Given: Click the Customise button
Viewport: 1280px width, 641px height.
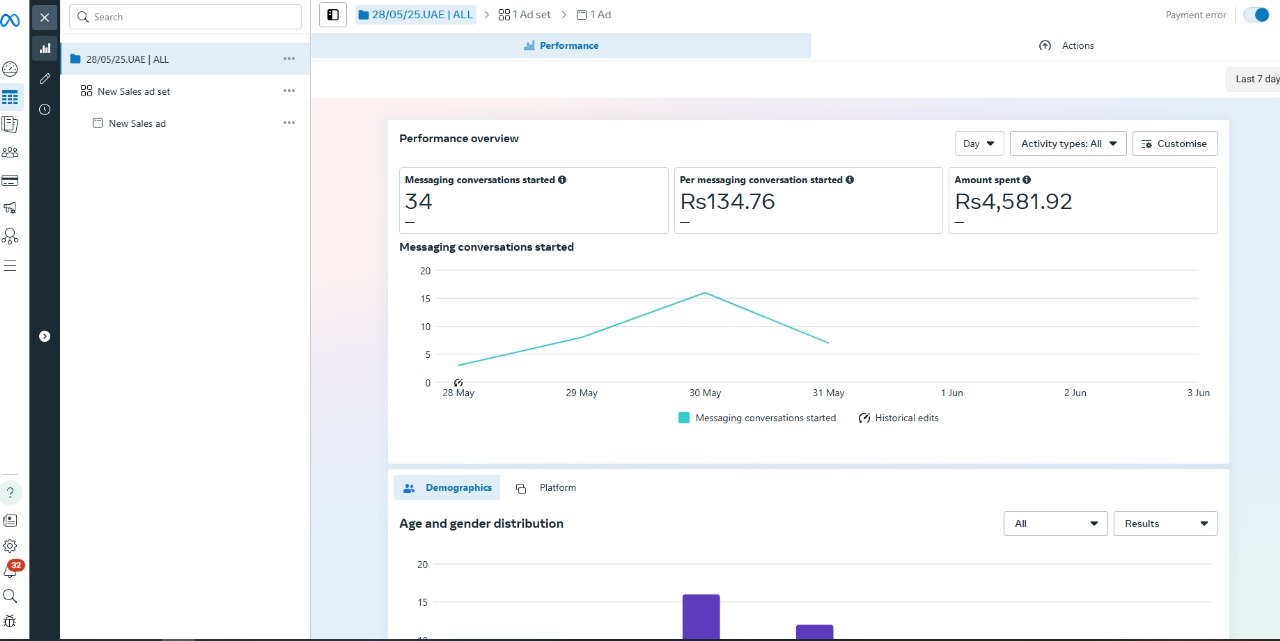Looking at the screenshot, I should [1175, 144].
